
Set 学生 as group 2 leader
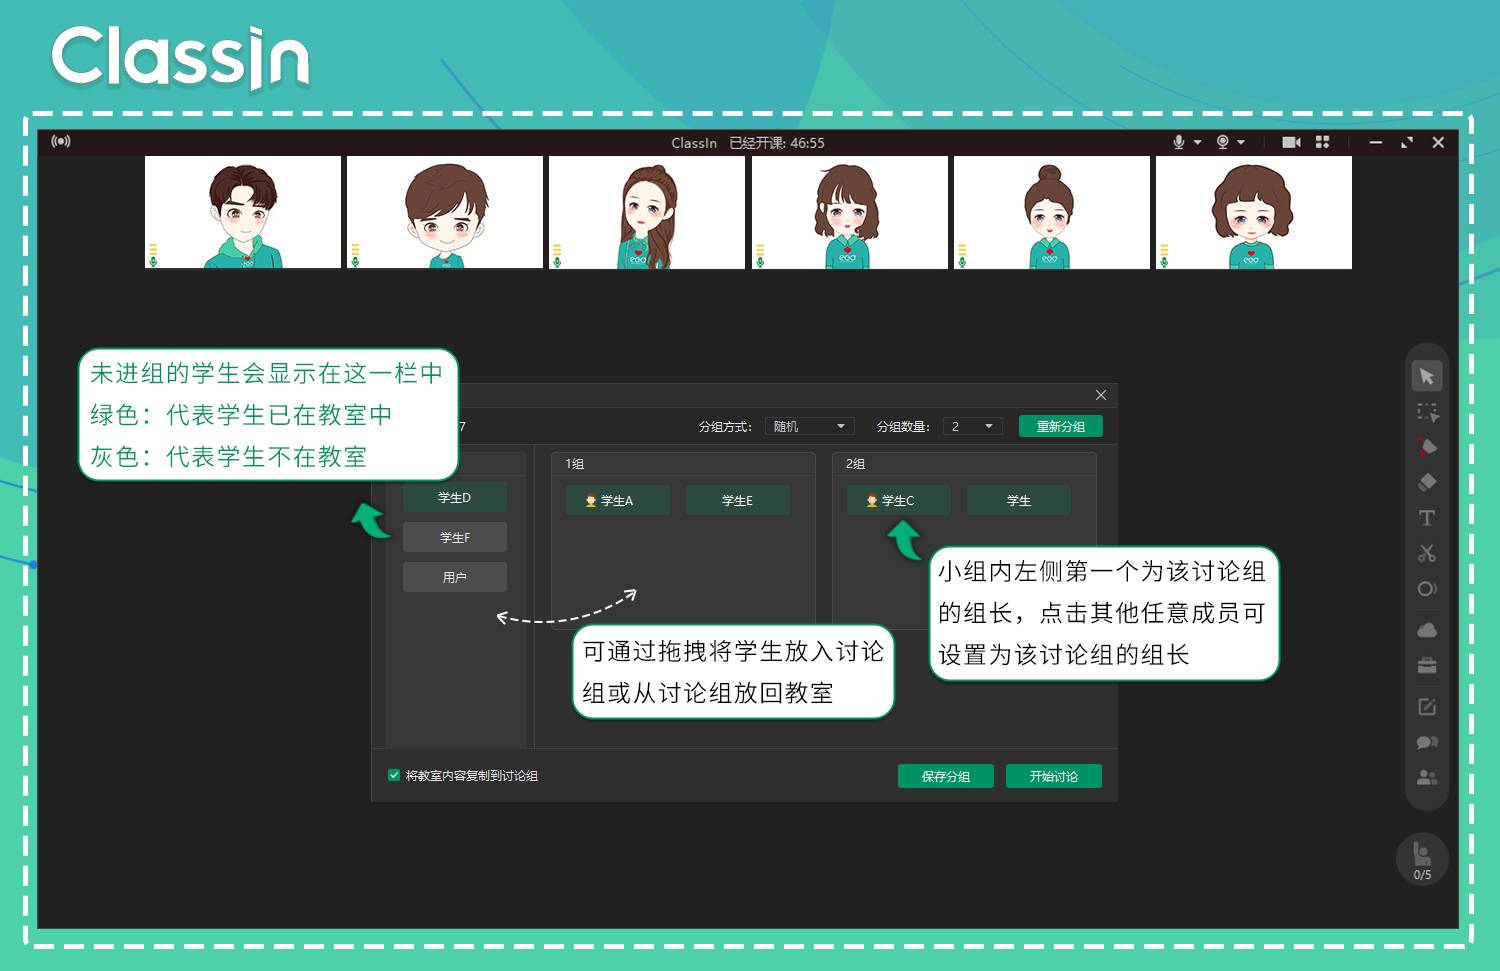pyautogui.click(x=1018, y=500)
